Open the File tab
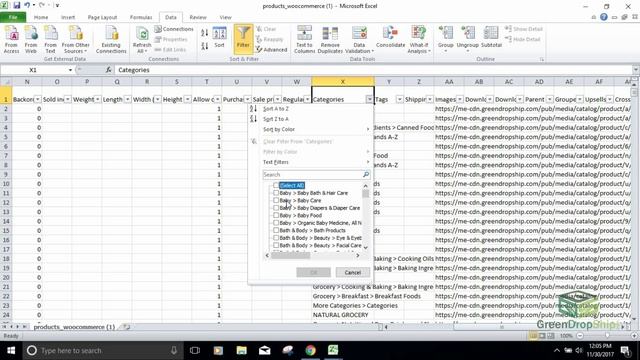This screenshot has width=640, height=360. click(13, 17)
